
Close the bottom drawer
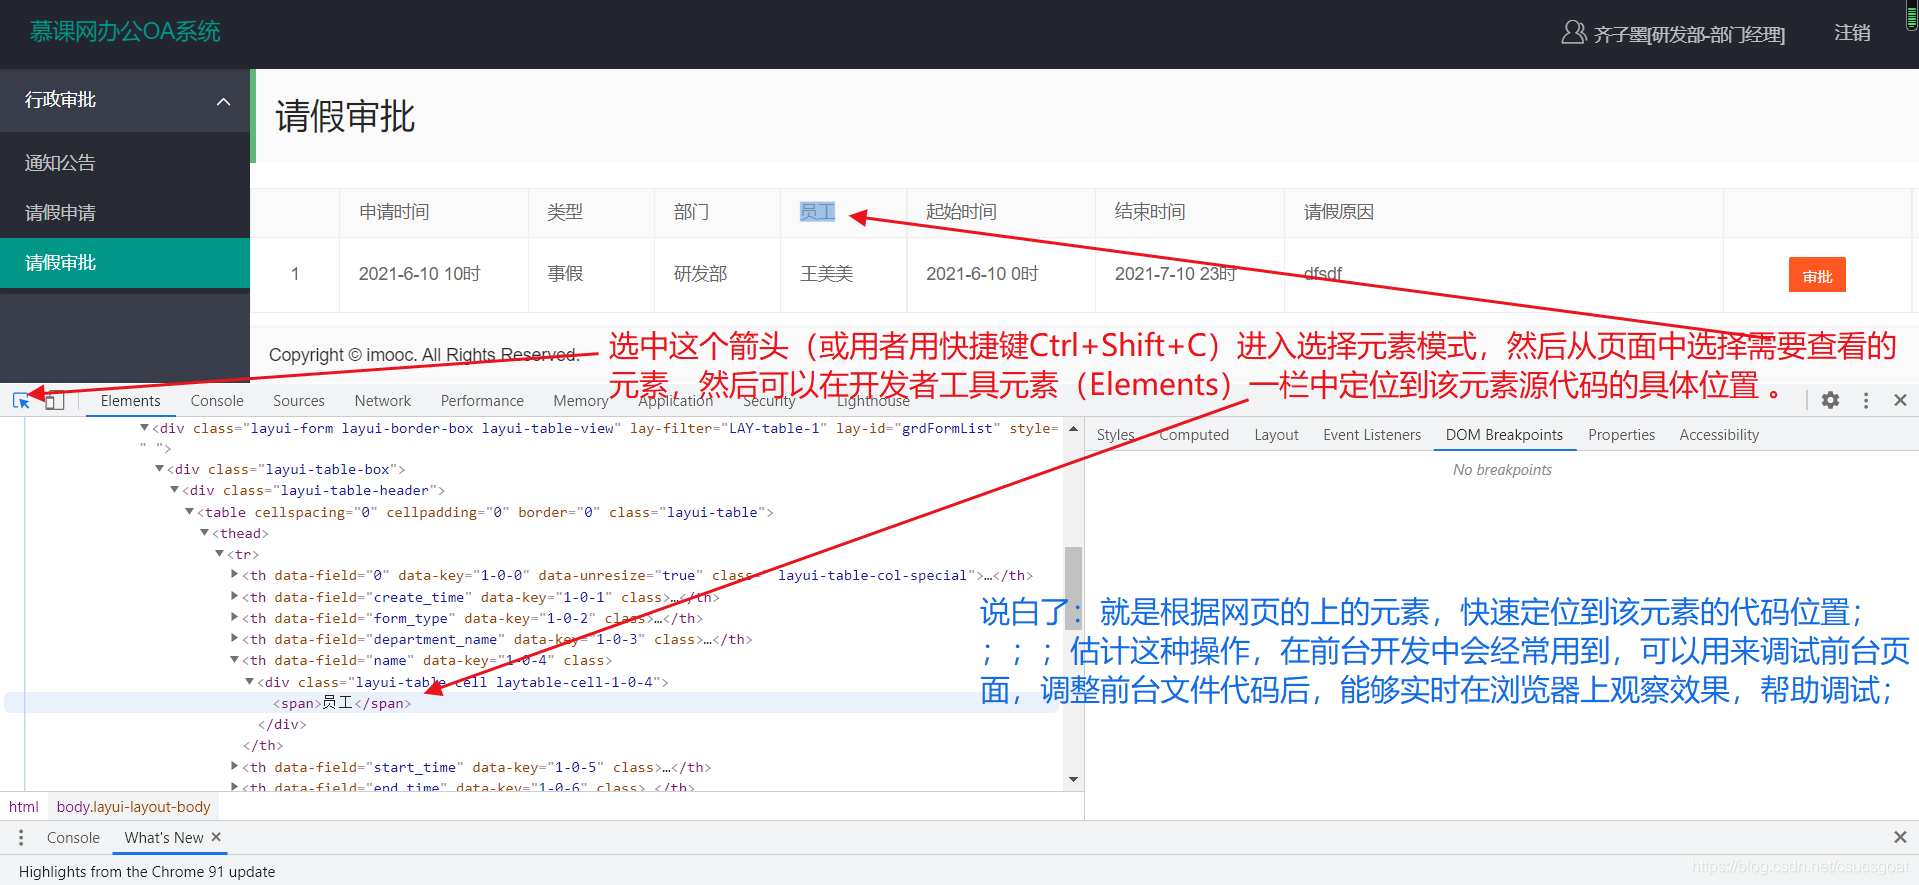(1900, 837)
